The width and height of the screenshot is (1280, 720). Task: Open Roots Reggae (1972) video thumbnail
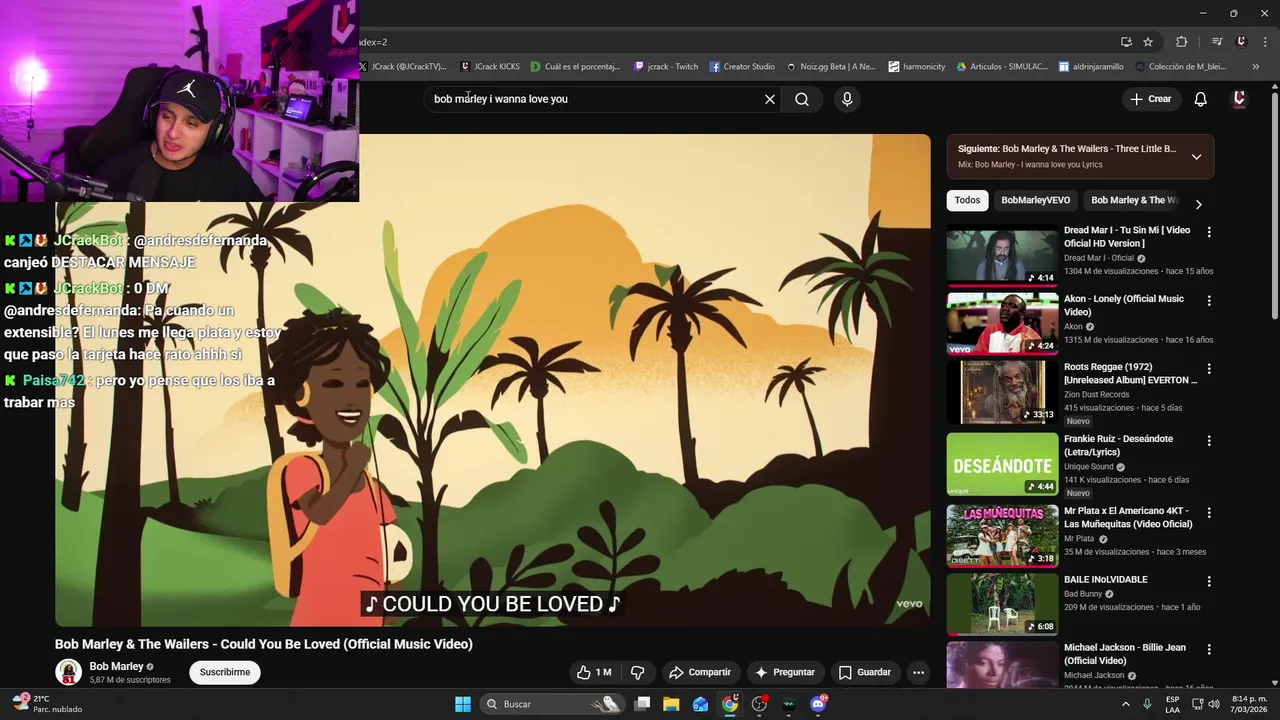pyautogui.click(x=1002, y=392)
